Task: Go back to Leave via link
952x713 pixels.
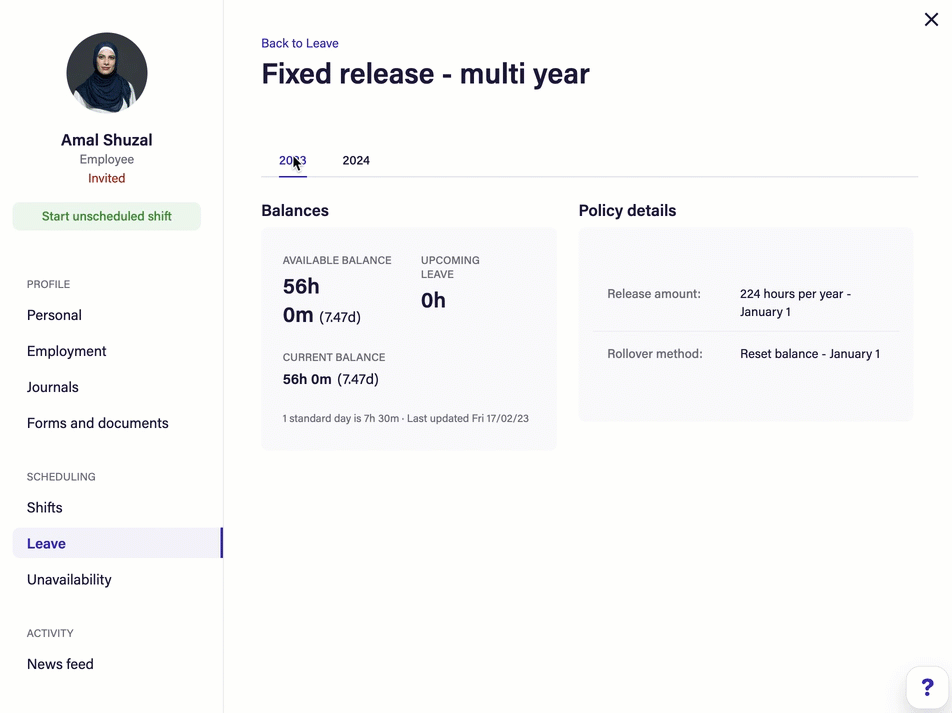Action: (300, 43)
